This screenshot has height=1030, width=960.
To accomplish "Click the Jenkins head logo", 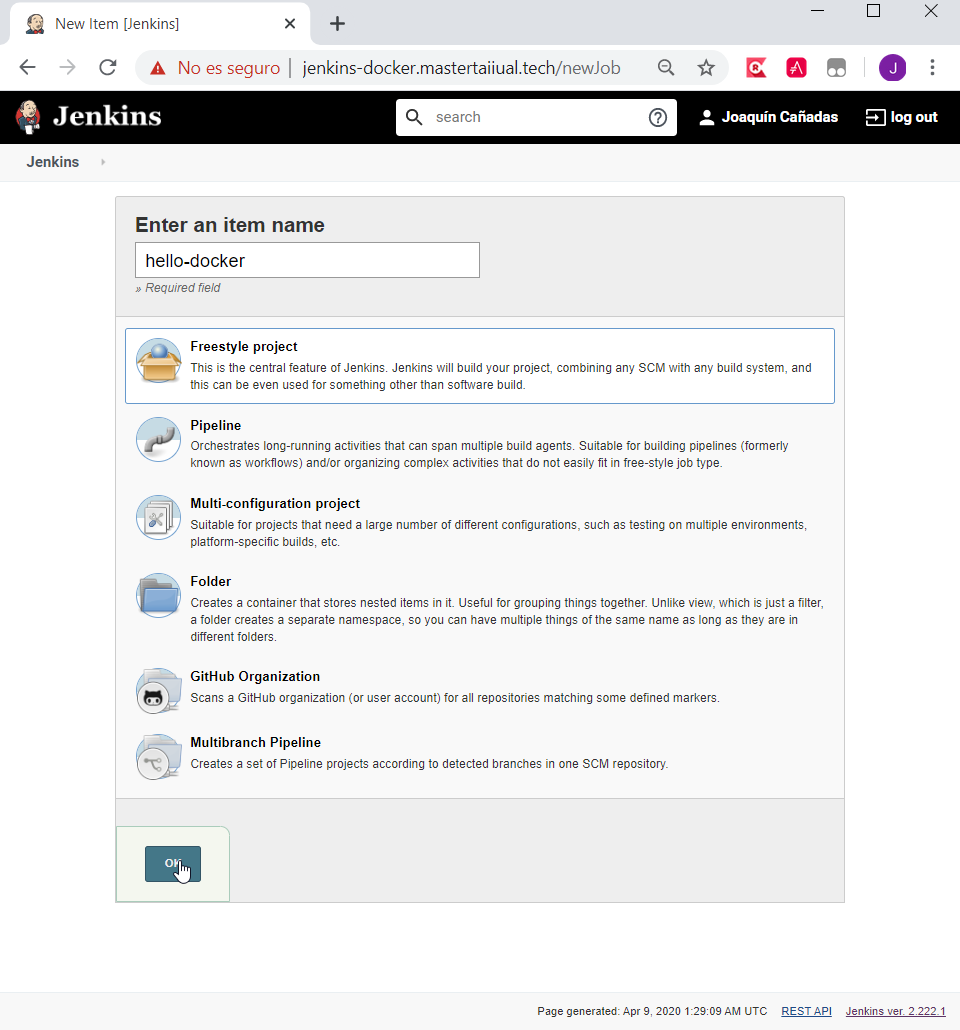I will 28,116.
